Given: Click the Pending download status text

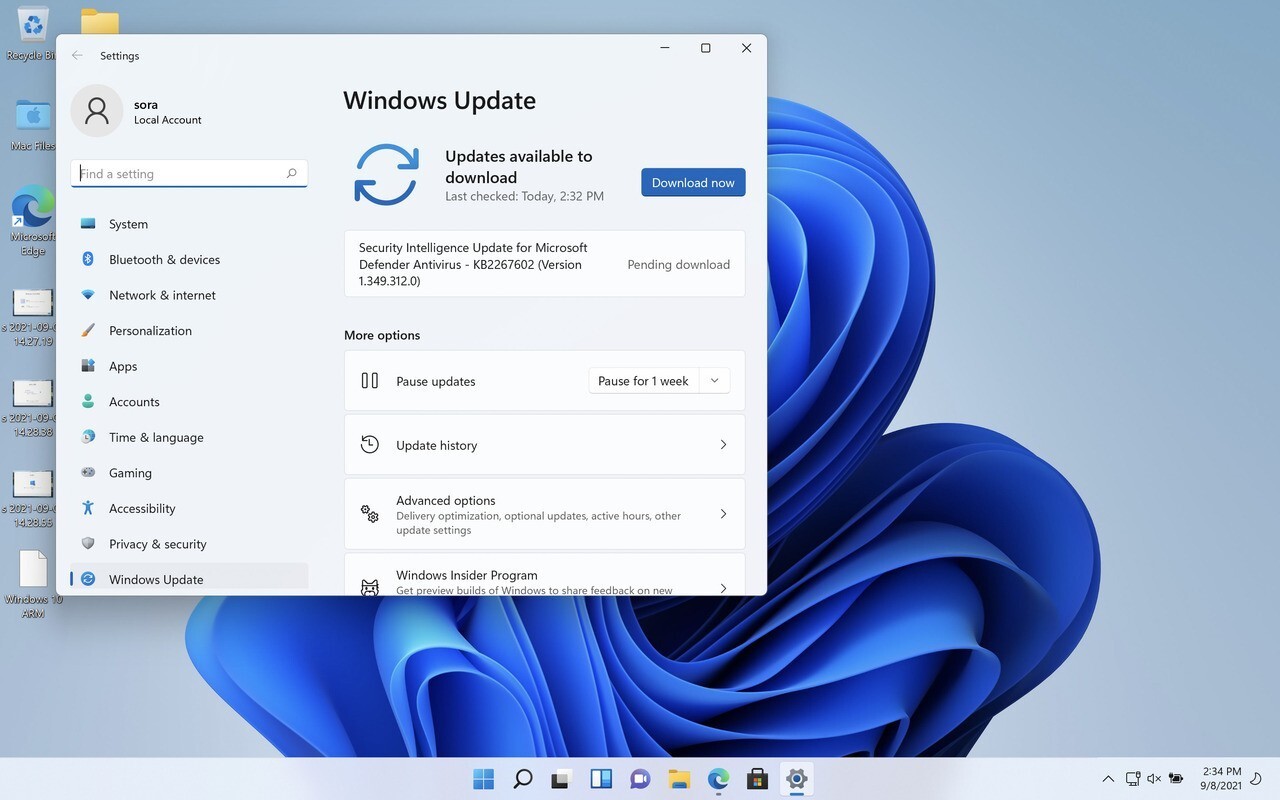Looking at the screenshot, I should [679, 265].
